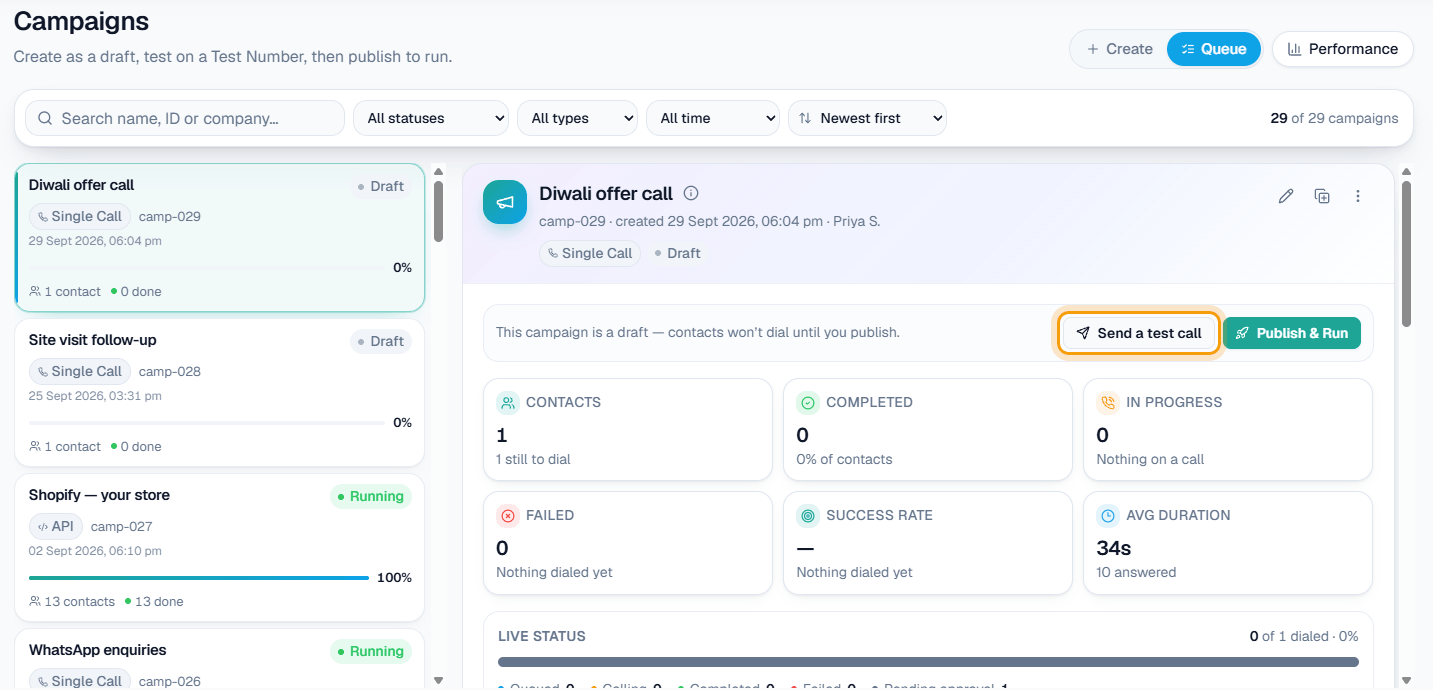
Task: Click the Contacts people icon in stats card
Action: (508, 403)
